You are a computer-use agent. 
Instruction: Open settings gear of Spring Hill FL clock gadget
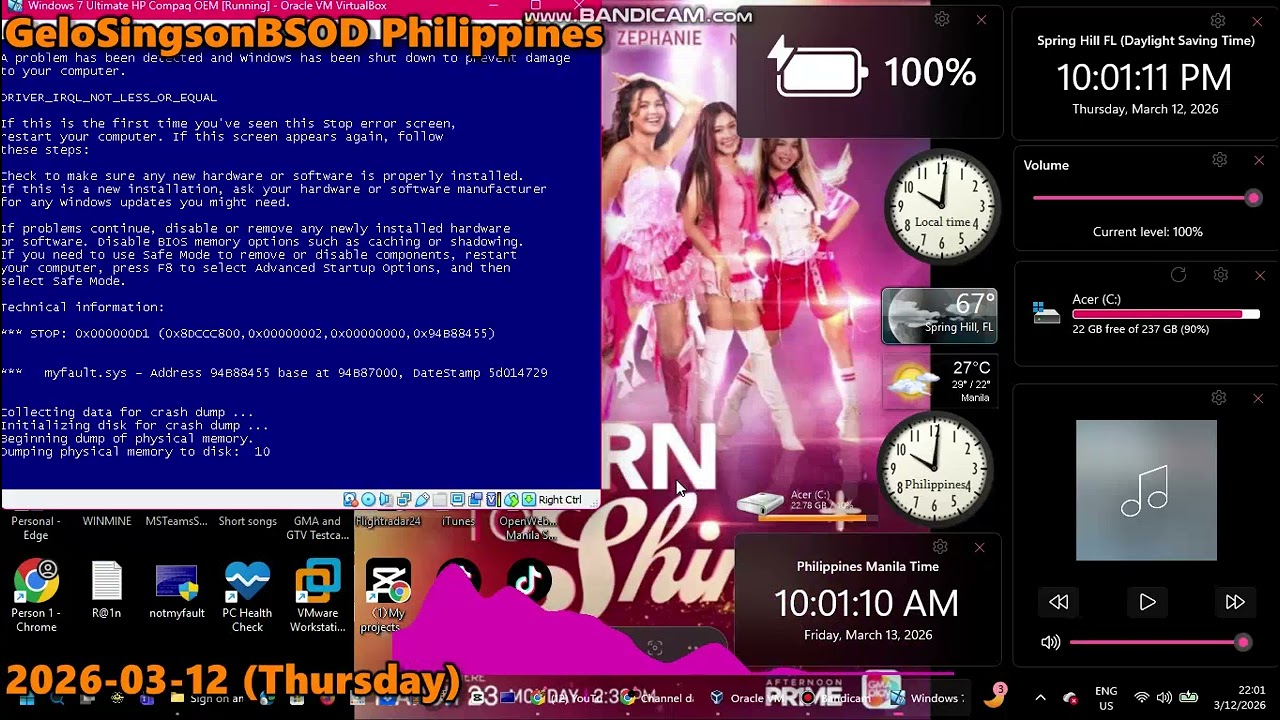(1218, 21)
